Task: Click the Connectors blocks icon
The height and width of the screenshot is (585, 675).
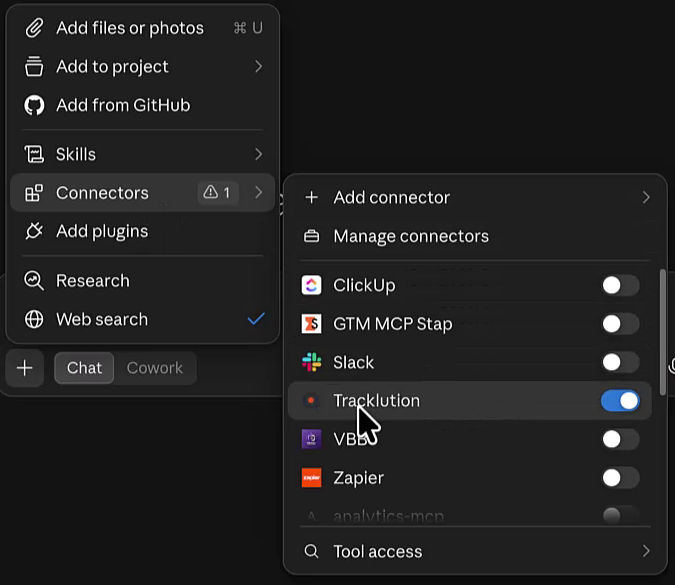Action: [34, 193]
